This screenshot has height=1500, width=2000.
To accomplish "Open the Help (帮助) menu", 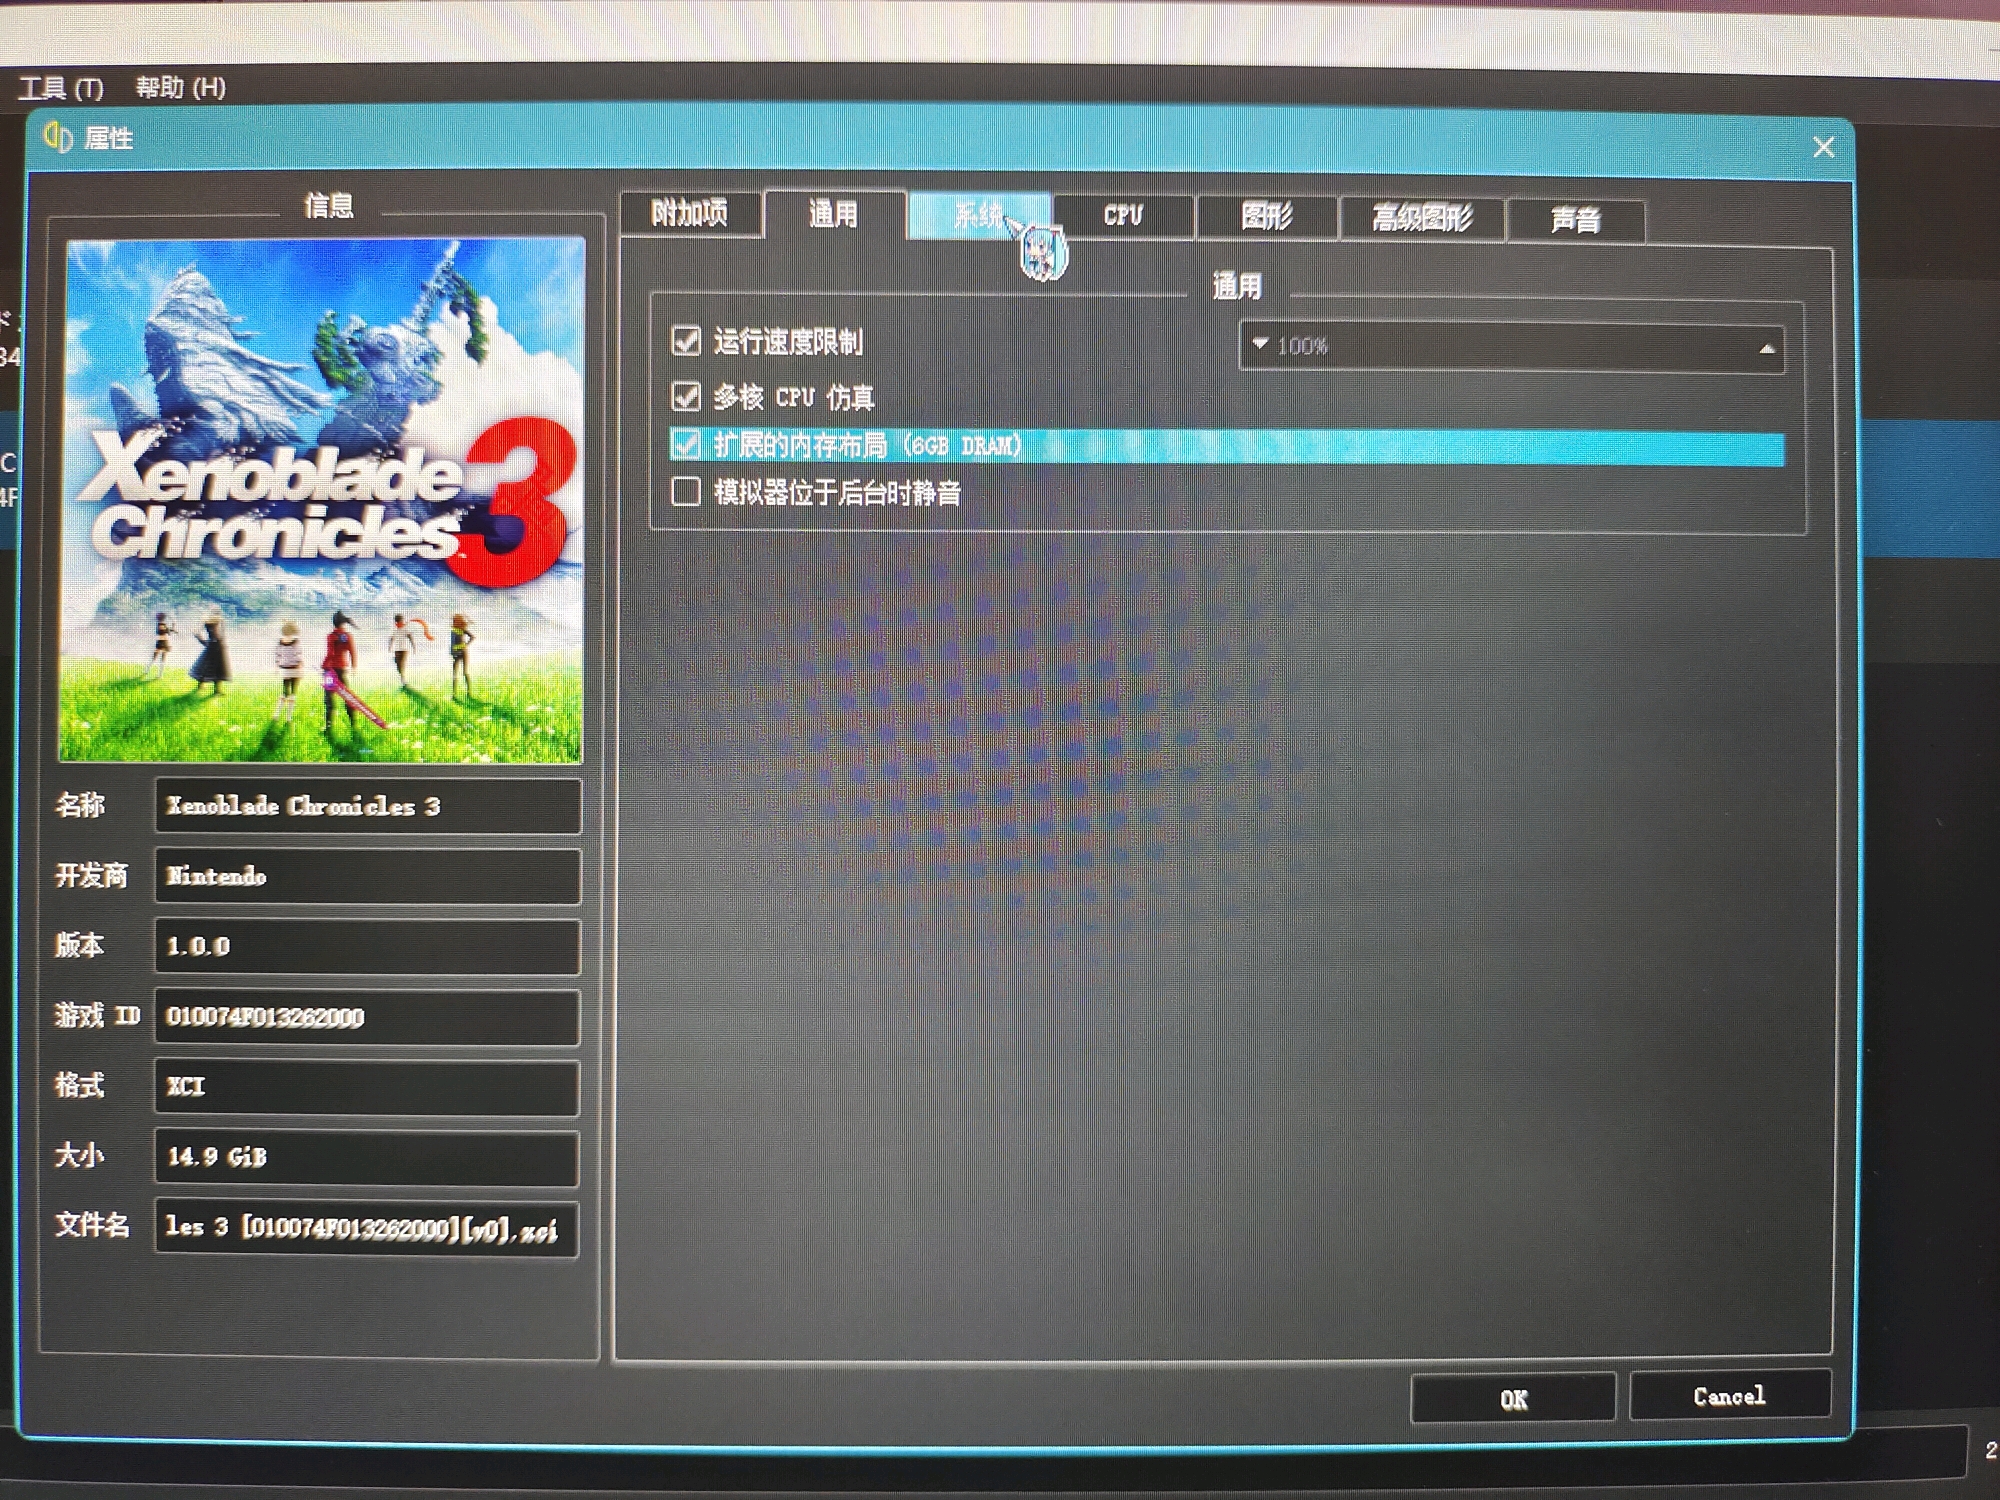I will pos(181,87).
